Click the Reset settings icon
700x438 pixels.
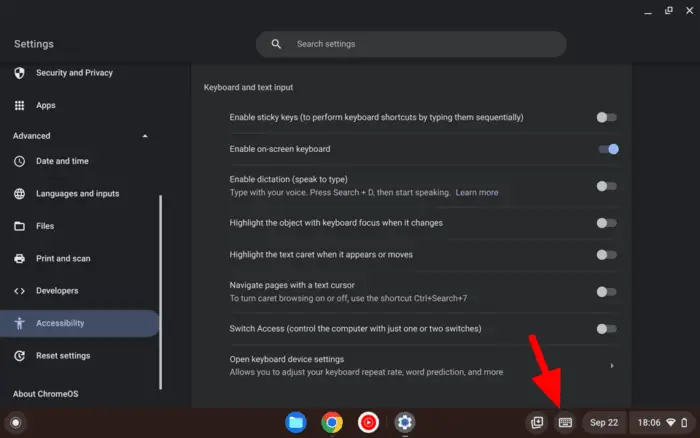point(19,356)
